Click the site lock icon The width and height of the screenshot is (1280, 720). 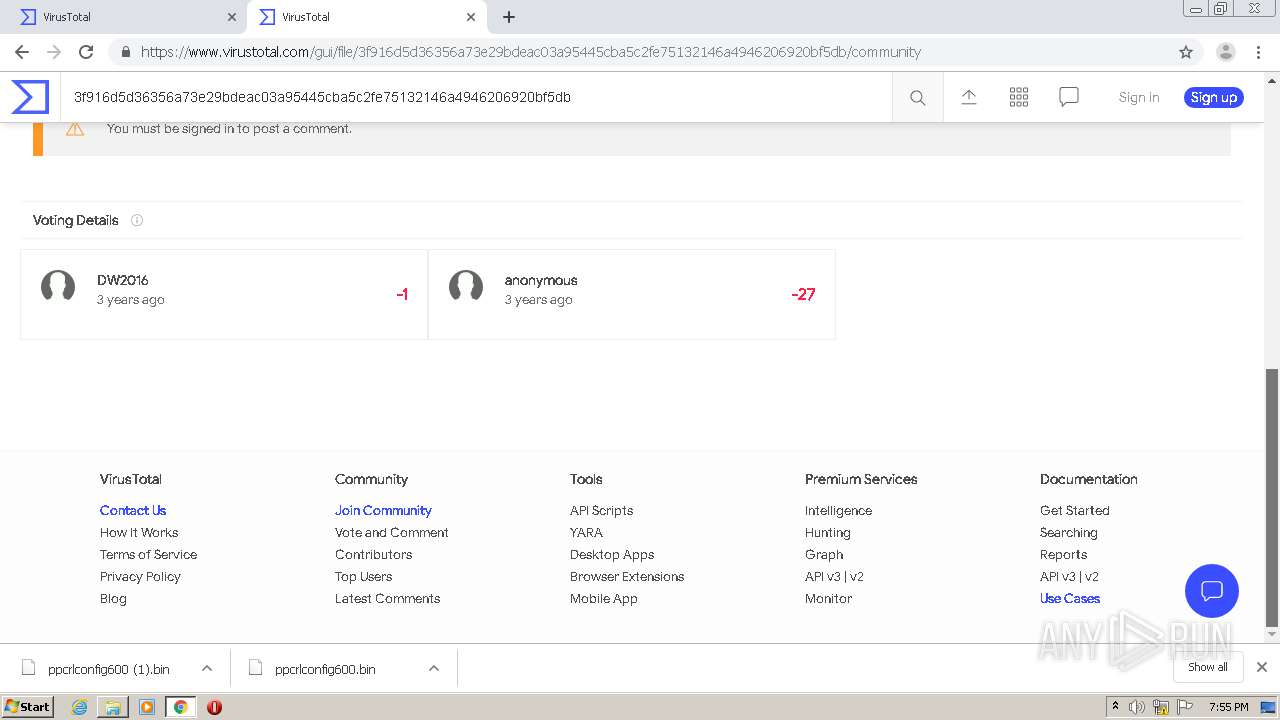(x=125, y=52)
